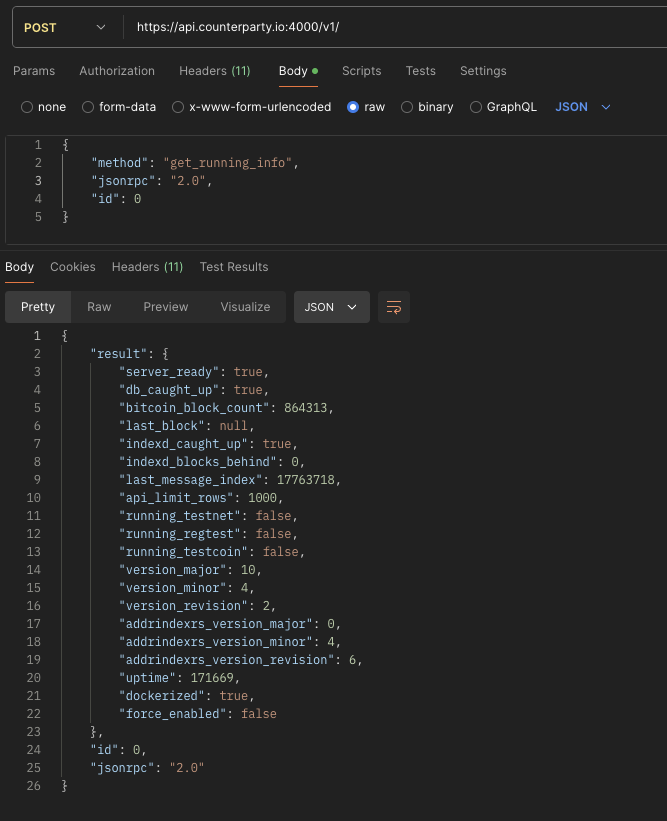Select the GraphQL radio button
Viewport: 667px width, 821px height.
475,107
